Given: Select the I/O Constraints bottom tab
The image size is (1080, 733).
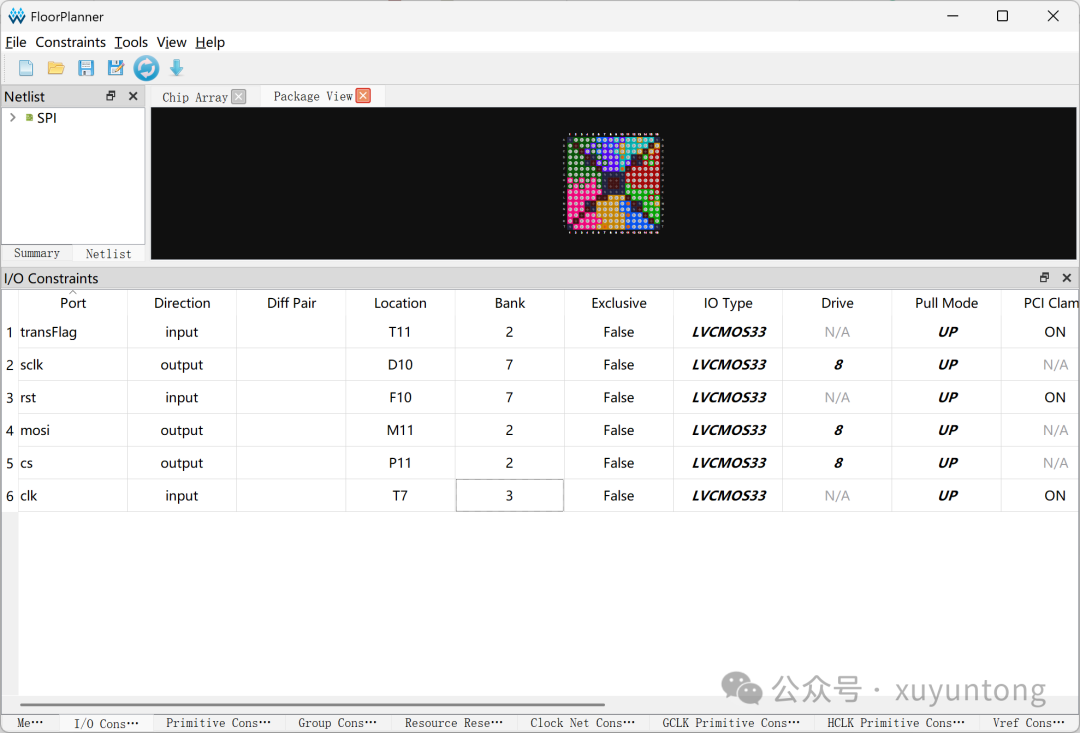Looking at the screenshot, I should pos(106,723).
